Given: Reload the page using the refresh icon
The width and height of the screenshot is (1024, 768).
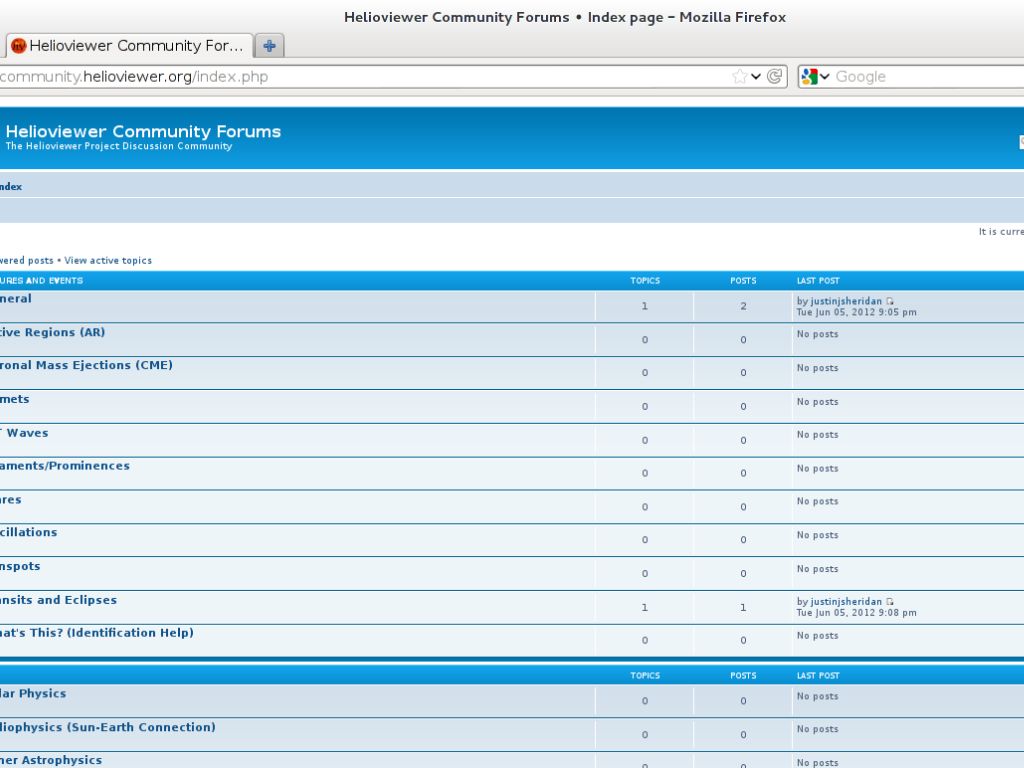Looking at the screenshot, I should coord(774,77).
